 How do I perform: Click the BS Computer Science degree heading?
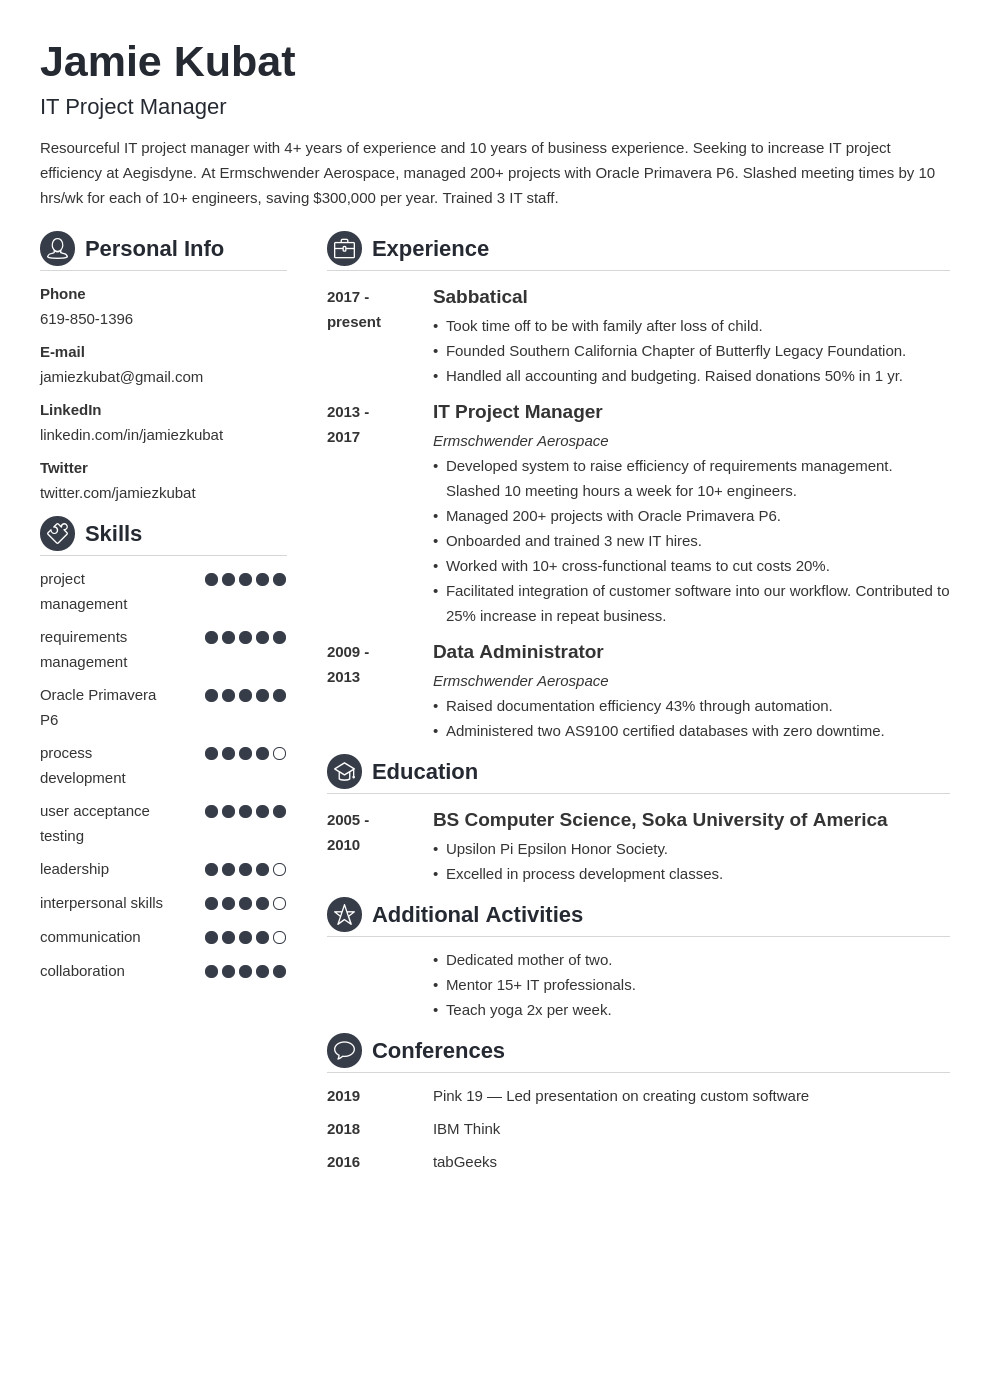[x=659, y=820]
